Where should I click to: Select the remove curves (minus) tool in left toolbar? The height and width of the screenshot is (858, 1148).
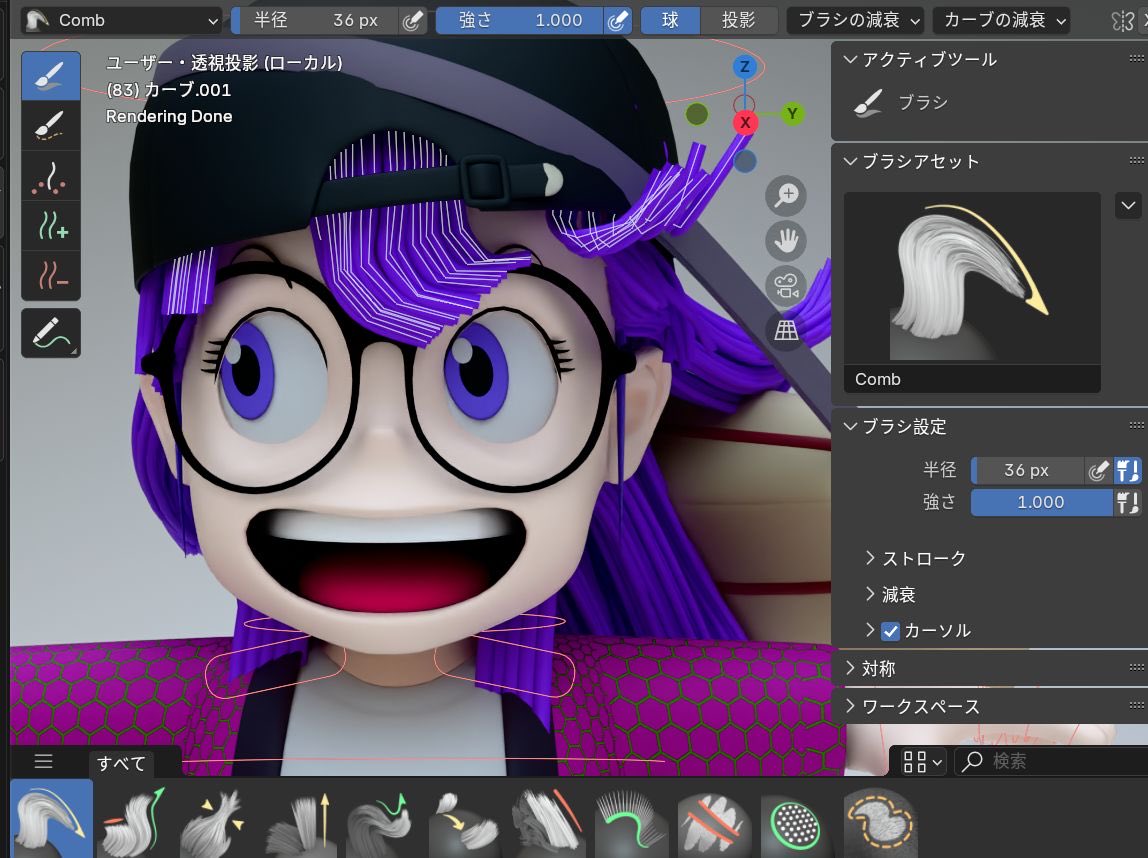pos(51,276)
